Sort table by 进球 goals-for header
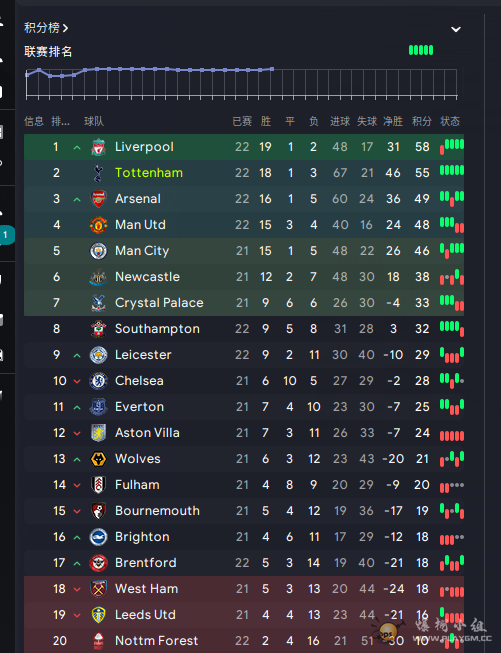The height and width of the screenshot is (653, 501). tap(340, 121)
